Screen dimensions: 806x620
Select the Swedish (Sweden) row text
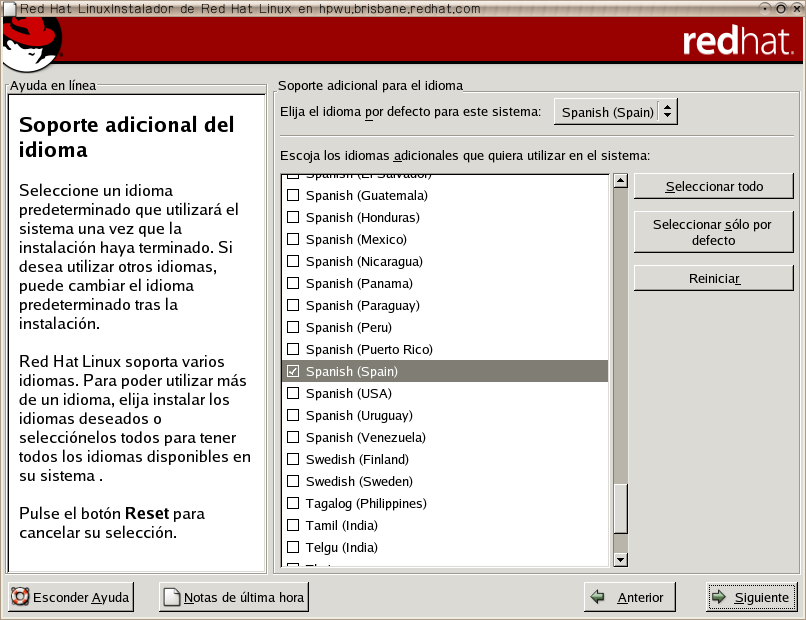pyautogui.click(x=359, y=482)
